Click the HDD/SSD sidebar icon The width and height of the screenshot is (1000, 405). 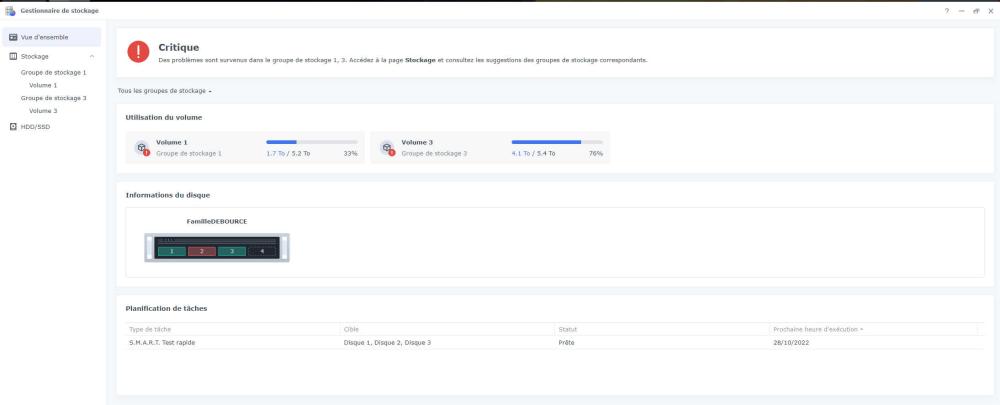click(13, 127)
